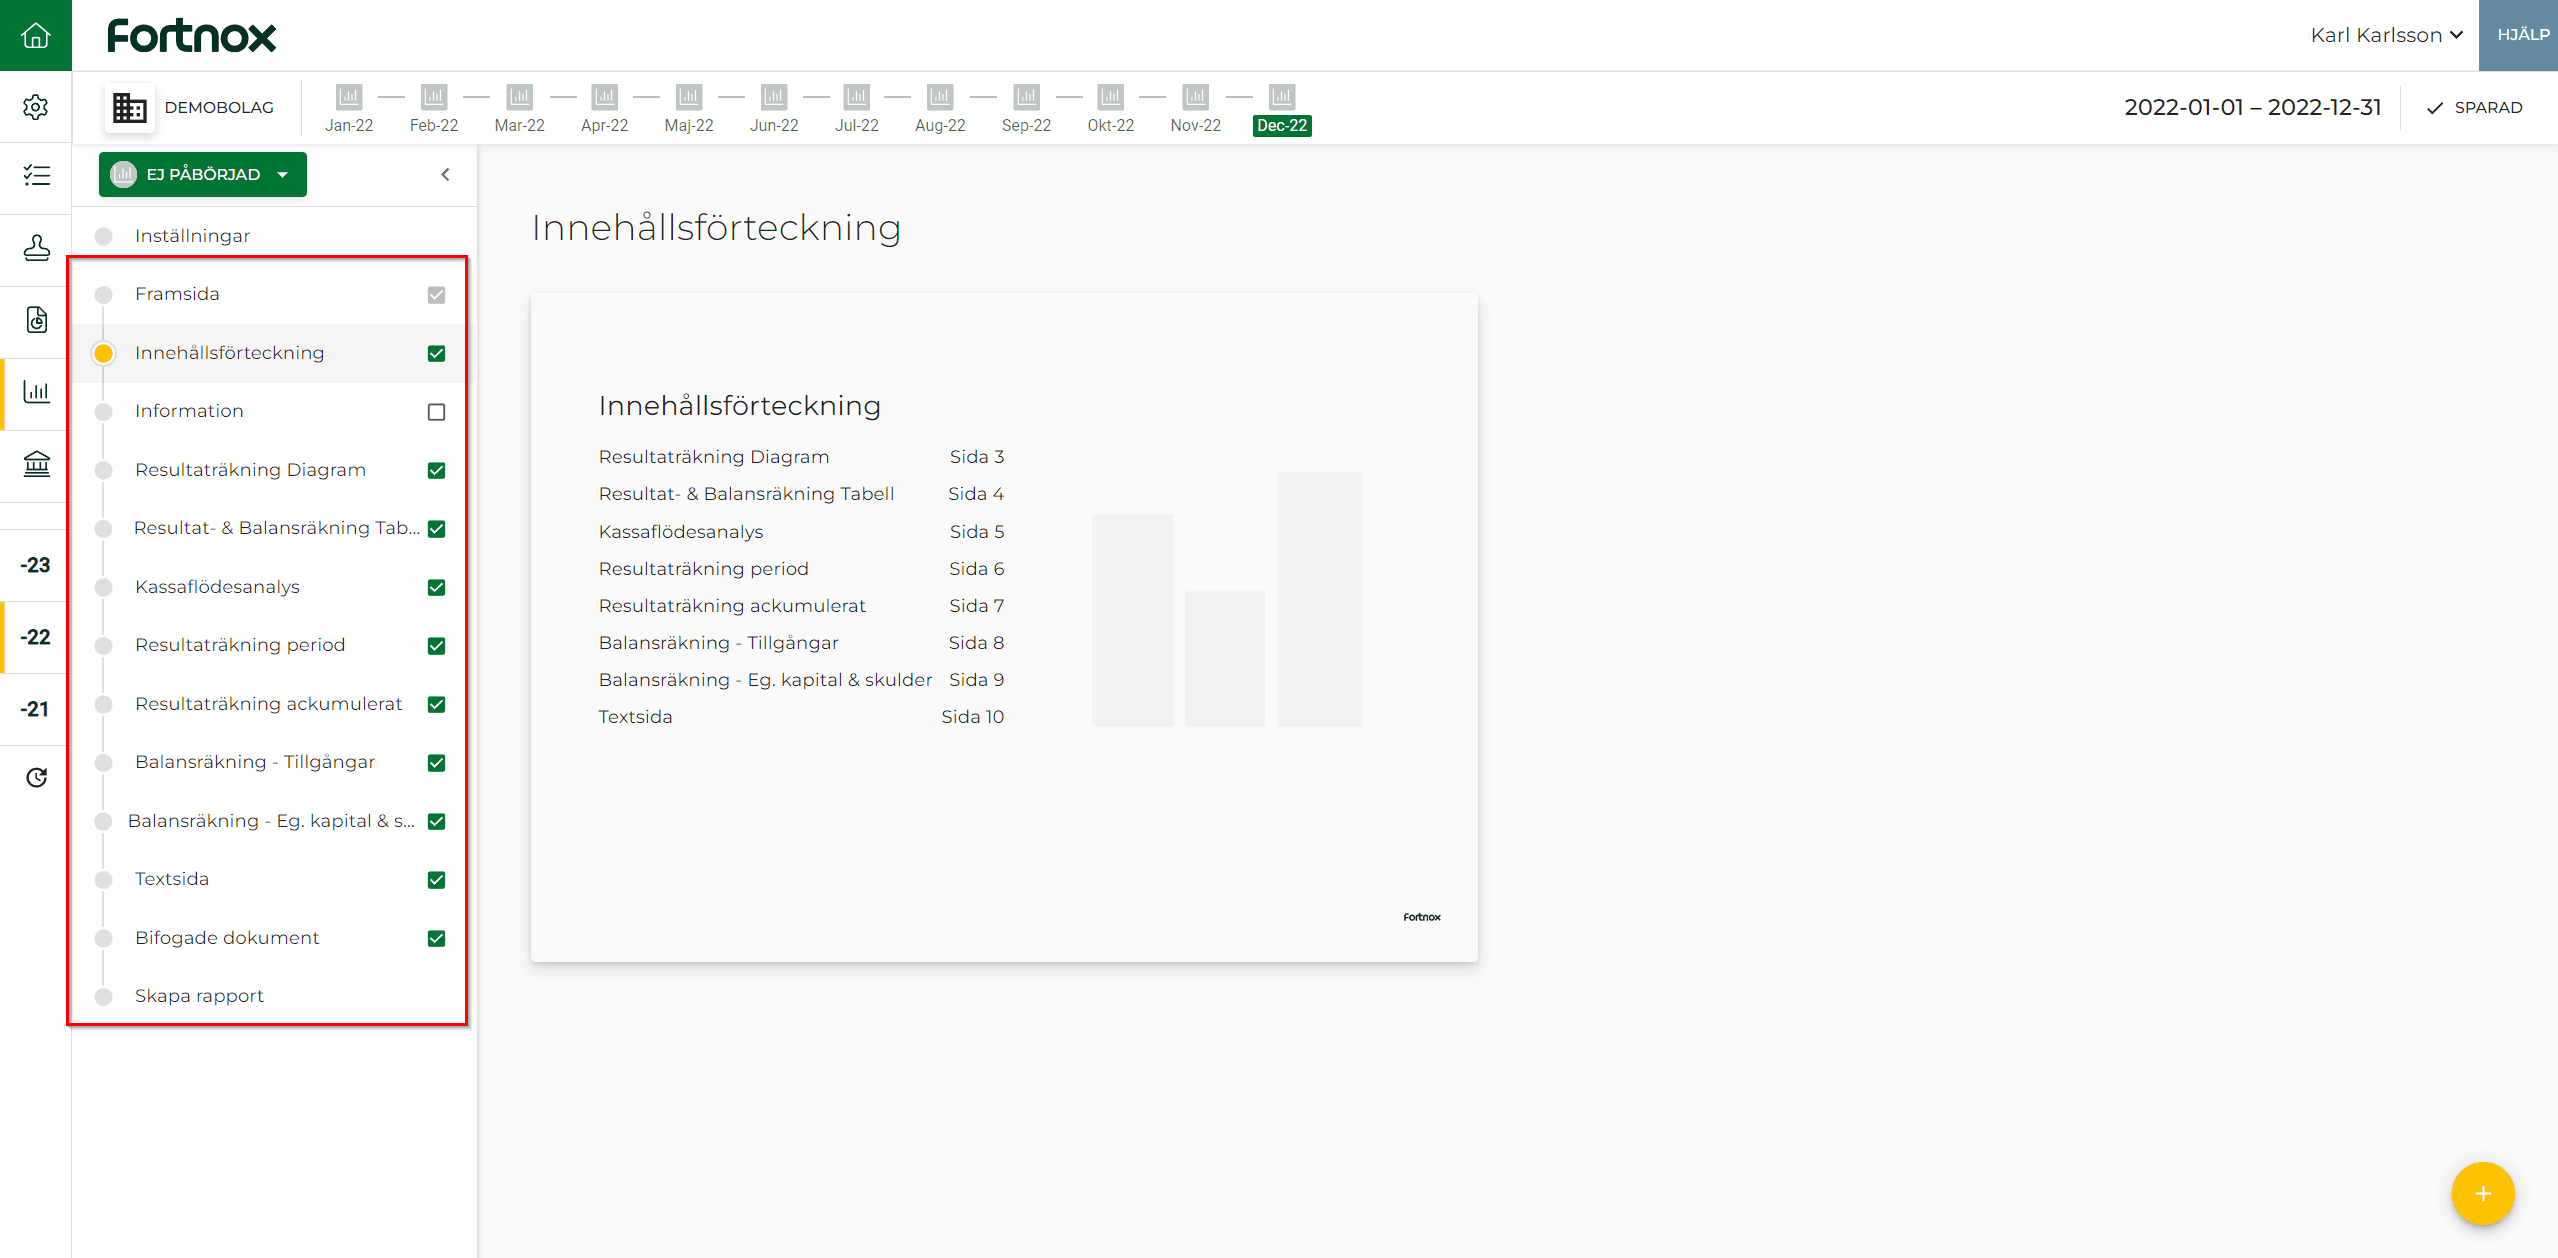Open the stamp icon in the sidebar
This screenshot has height=1258, width=2558.
click(36, 248)
